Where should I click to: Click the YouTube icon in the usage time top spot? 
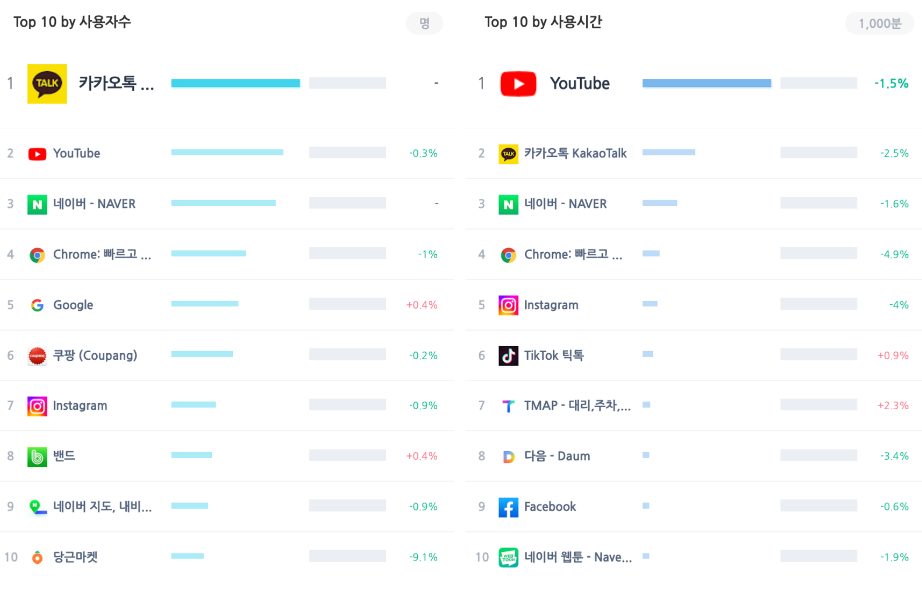[x=518, y=83]
